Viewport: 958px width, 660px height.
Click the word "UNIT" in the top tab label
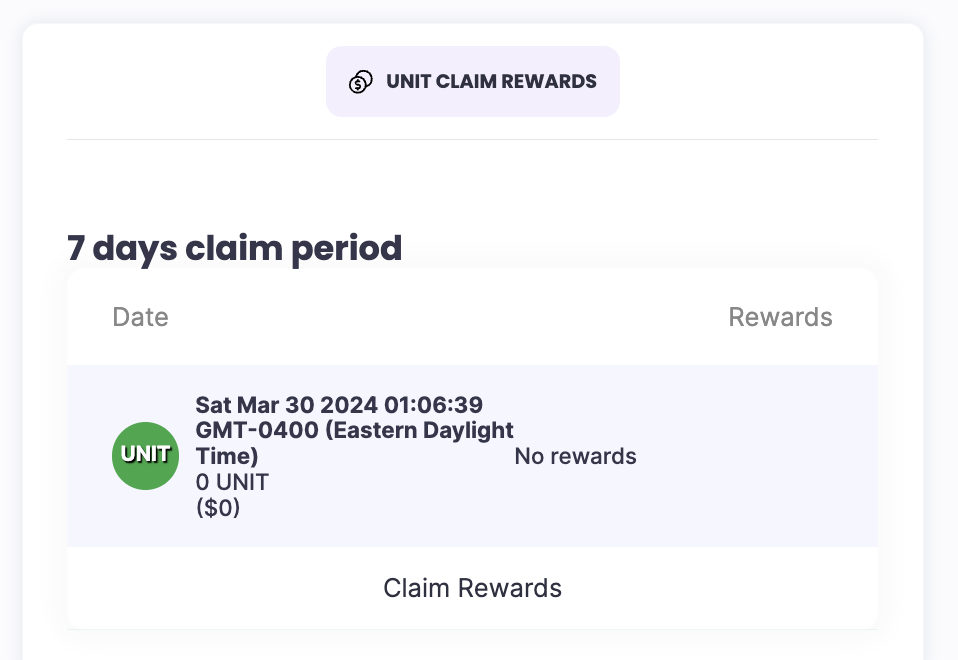408,82
